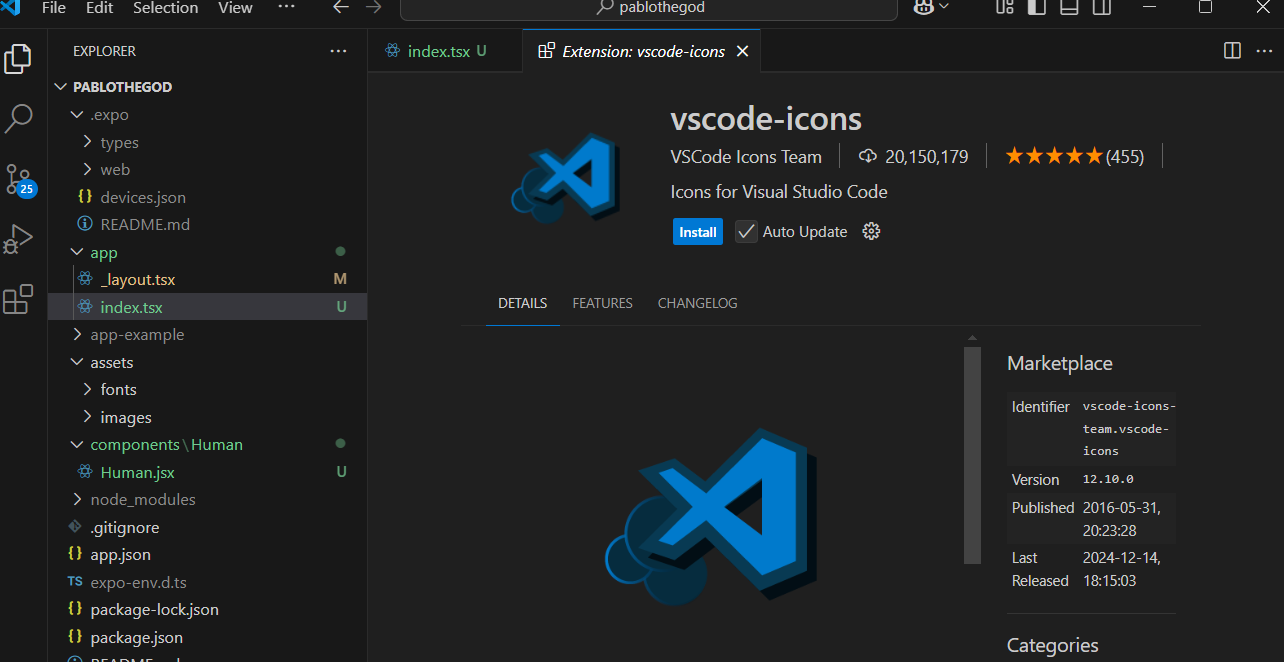Collapse the PABLOTHEGOD root folder
This screenshot has width=1284, height=662.
coord(61,87)
